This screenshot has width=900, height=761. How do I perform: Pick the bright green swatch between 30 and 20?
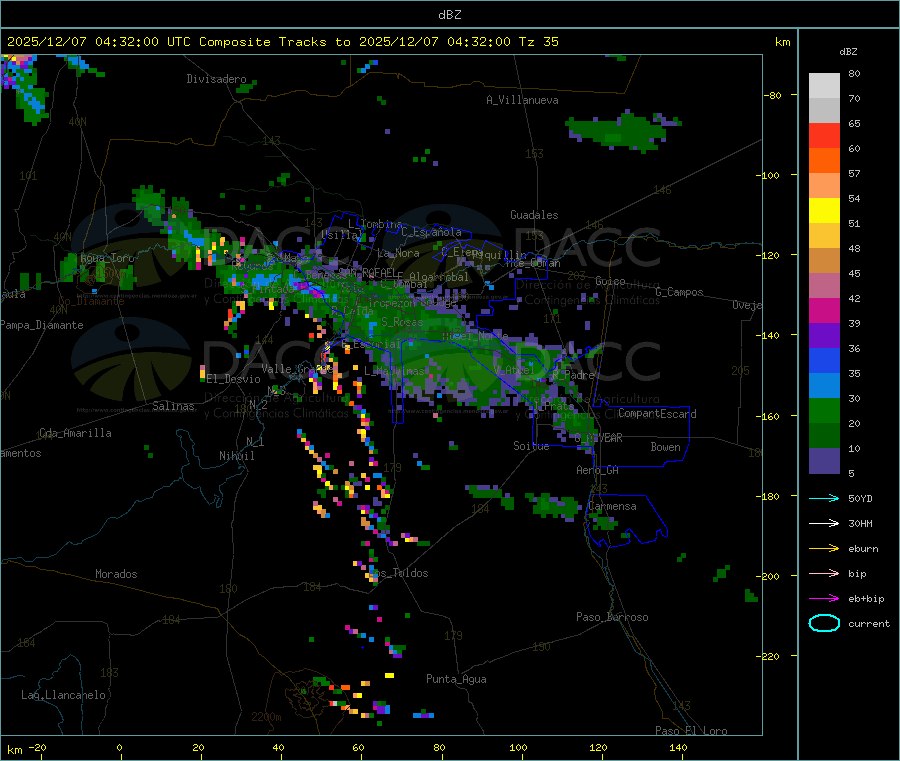[x=824, y=410]
